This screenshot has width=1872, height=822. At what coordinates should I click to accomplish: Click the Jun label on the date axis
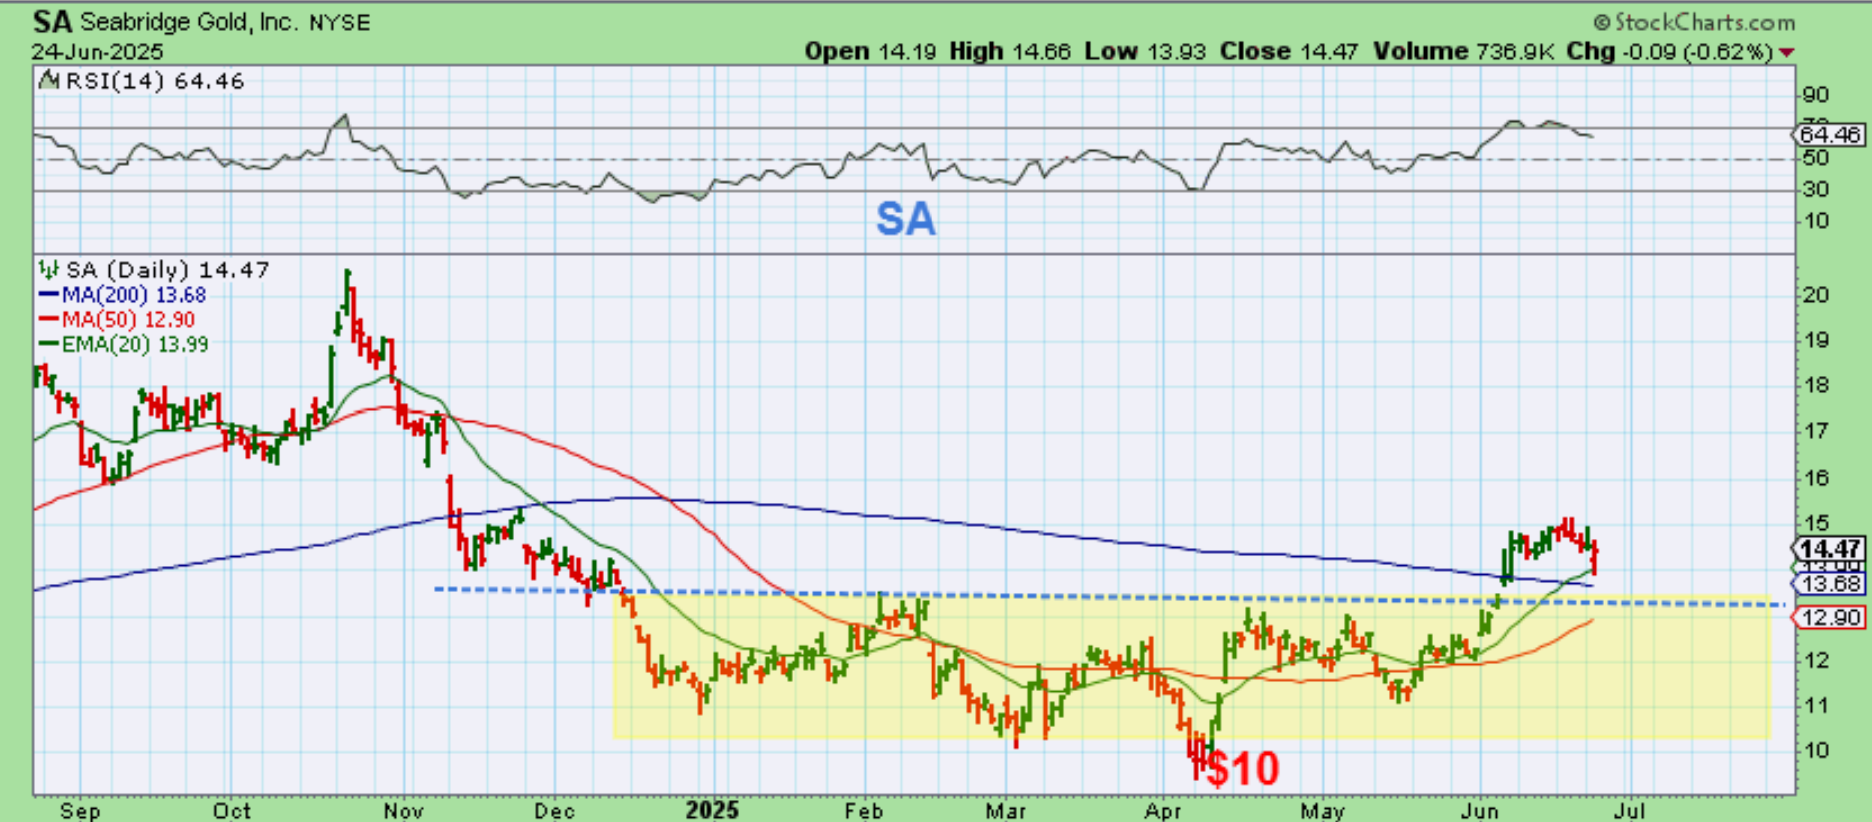1480,810
